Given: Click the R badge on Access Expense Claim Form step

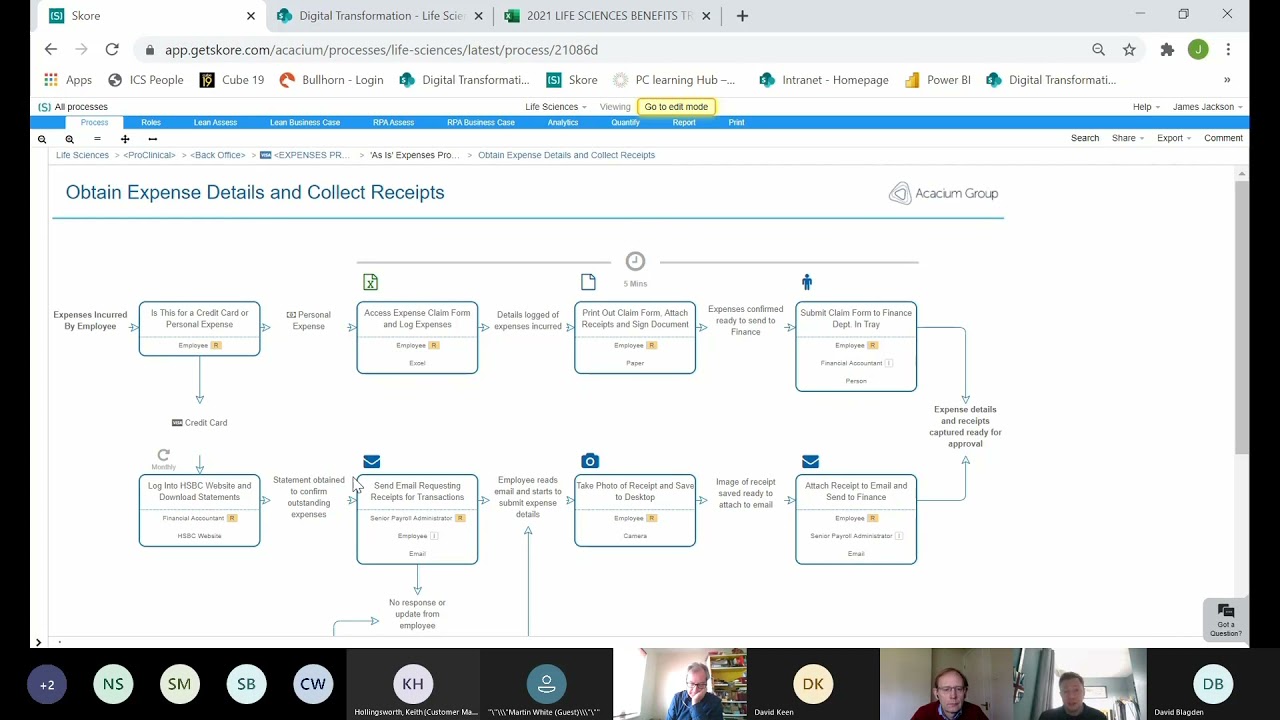Looking at the screenshot, I should pyautogui.click(x=433, y=346).
